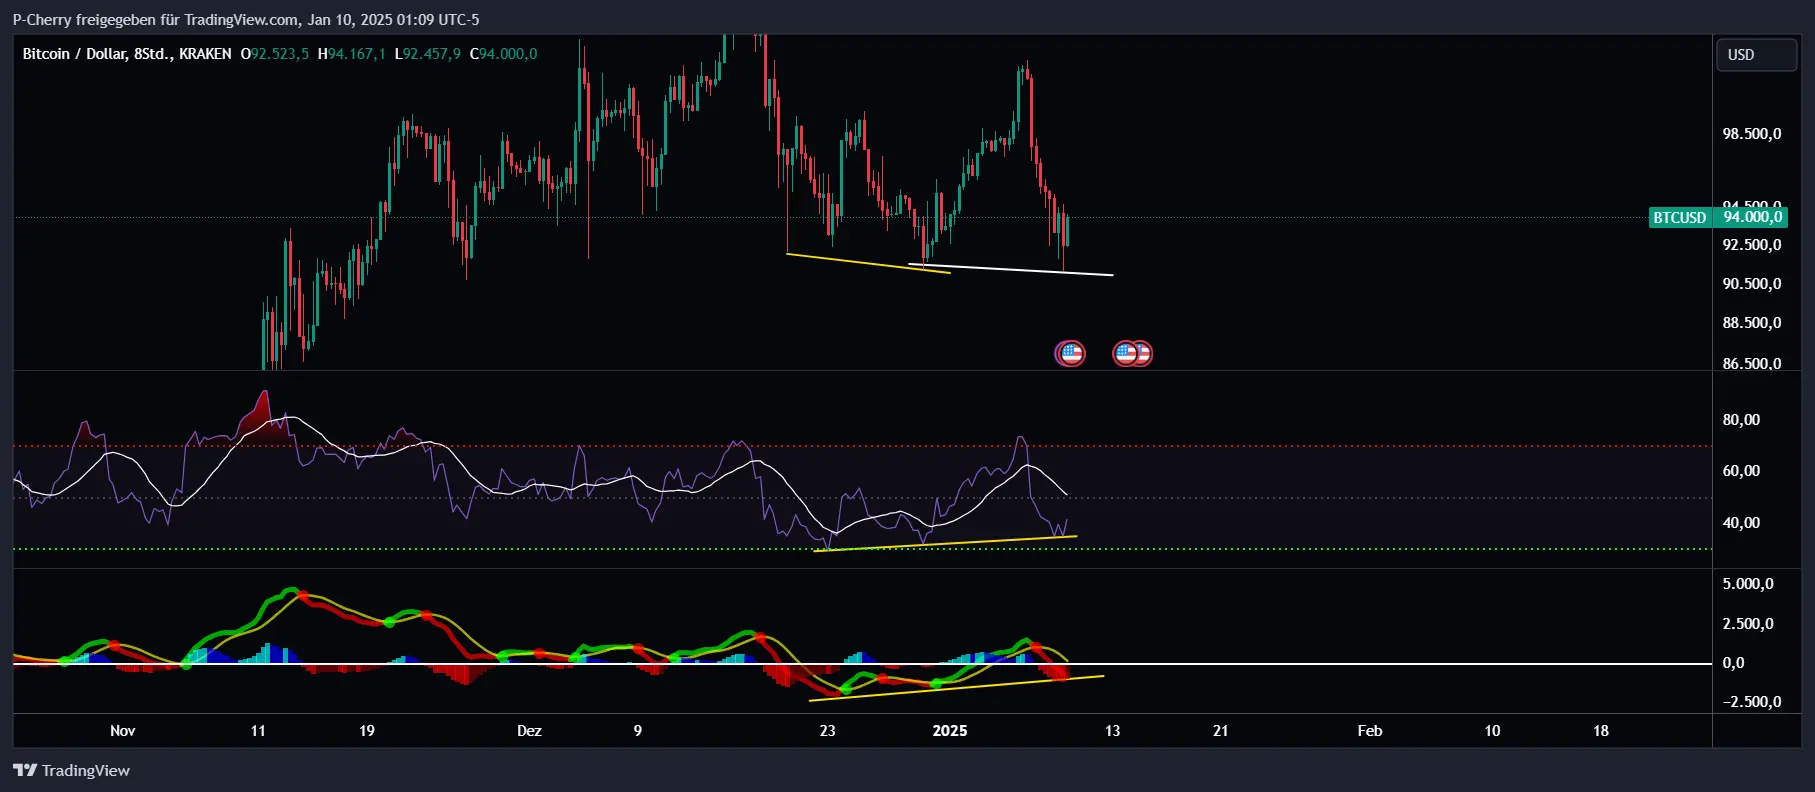Click the 60,00 RSI axis label

tap(1741, 471)
